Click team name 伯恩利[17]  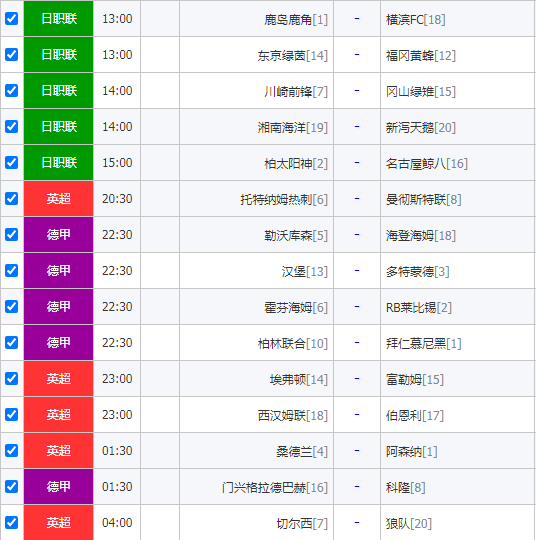(415, 416)
